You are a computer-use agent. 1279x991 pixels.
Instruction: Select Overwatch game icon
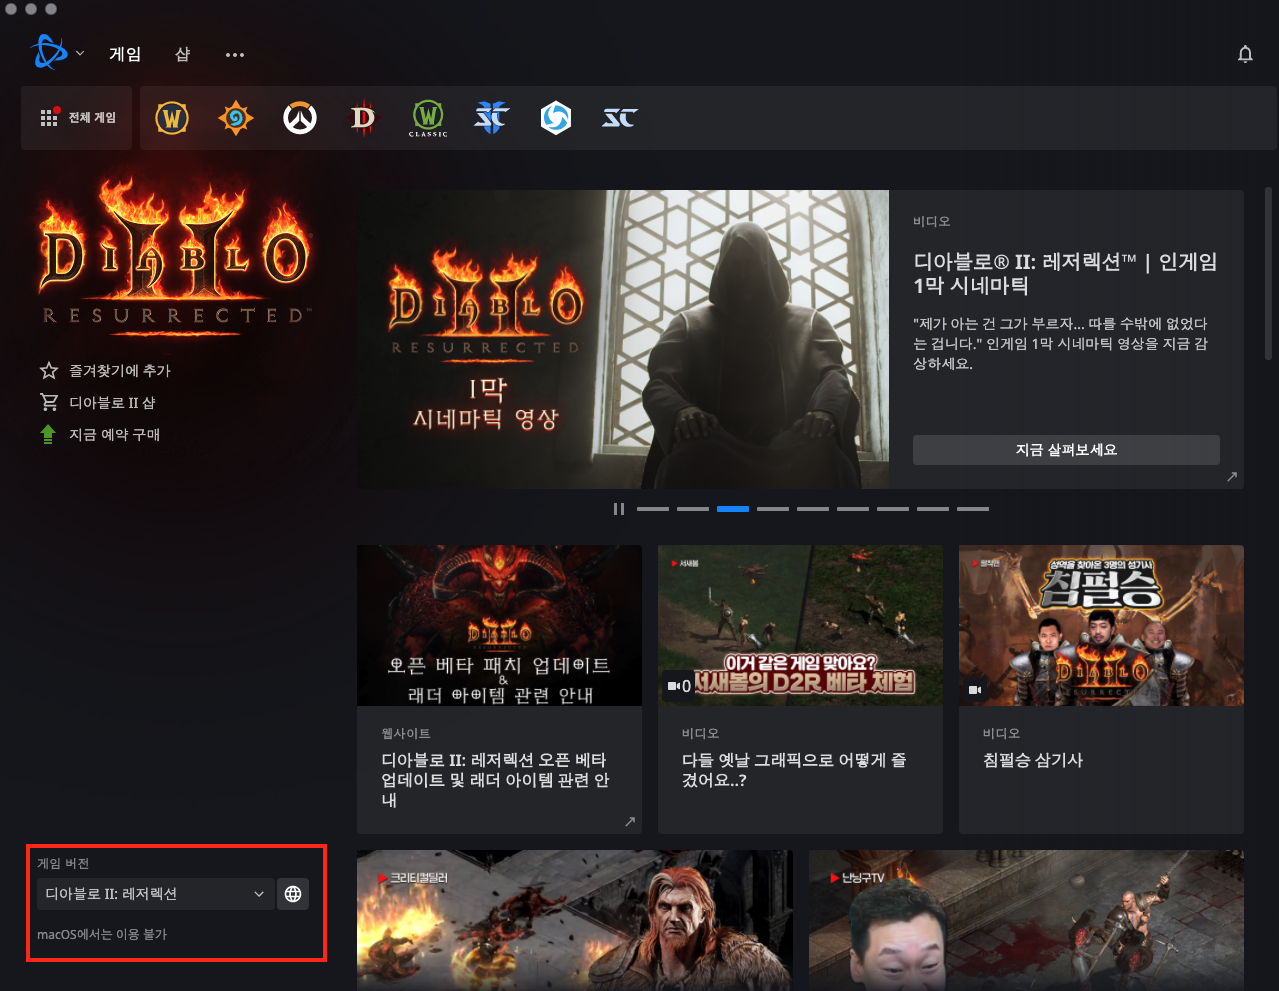click(300, 118)
